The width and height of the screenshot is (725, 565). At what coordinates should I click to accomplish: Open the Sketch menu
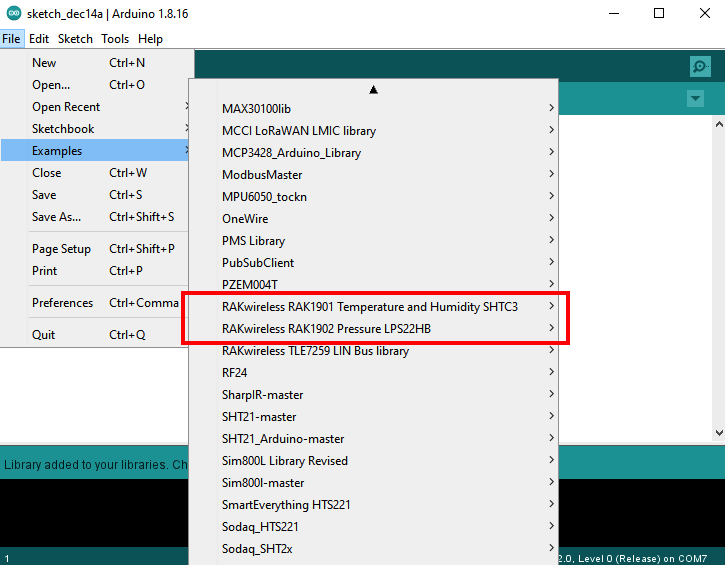(75, 39)
